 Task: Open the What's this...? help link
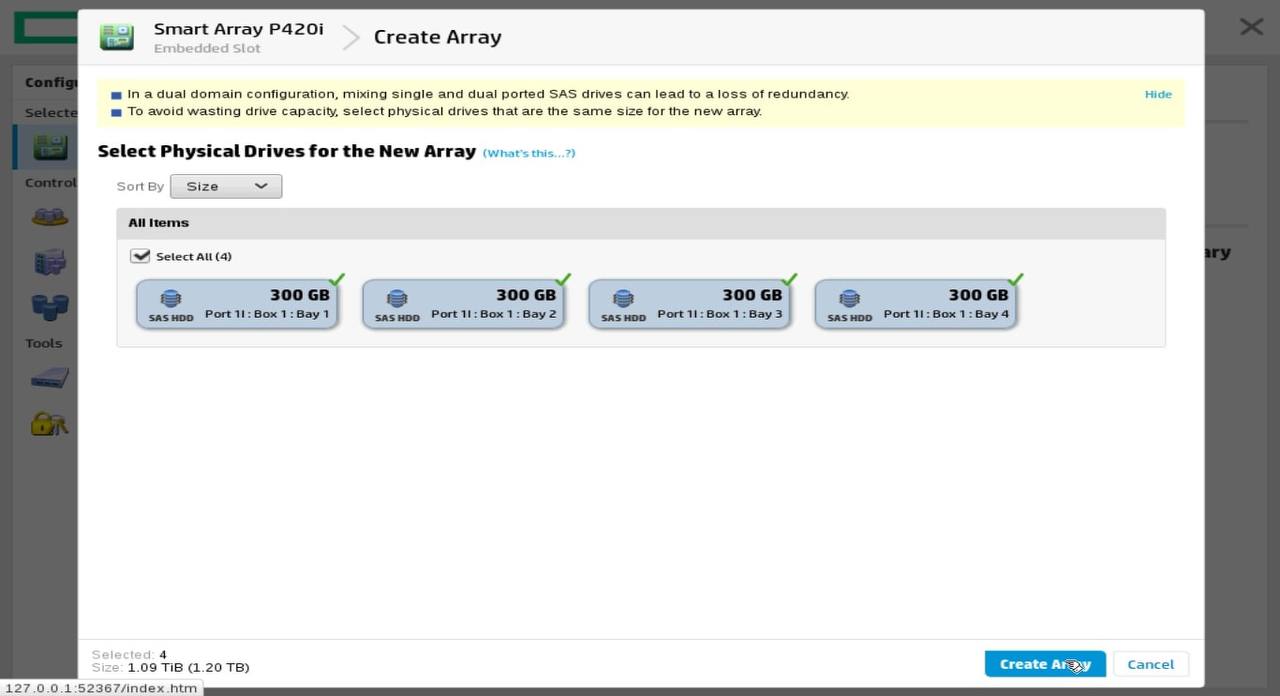point(529,153)
